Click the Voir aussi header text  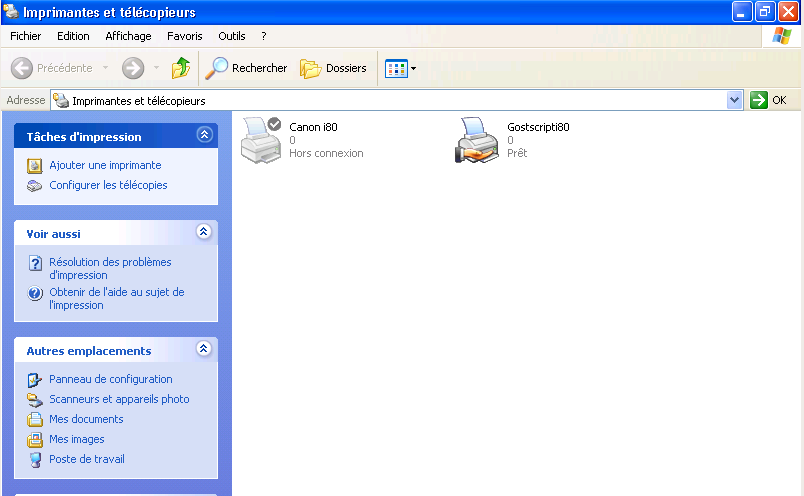53,234
